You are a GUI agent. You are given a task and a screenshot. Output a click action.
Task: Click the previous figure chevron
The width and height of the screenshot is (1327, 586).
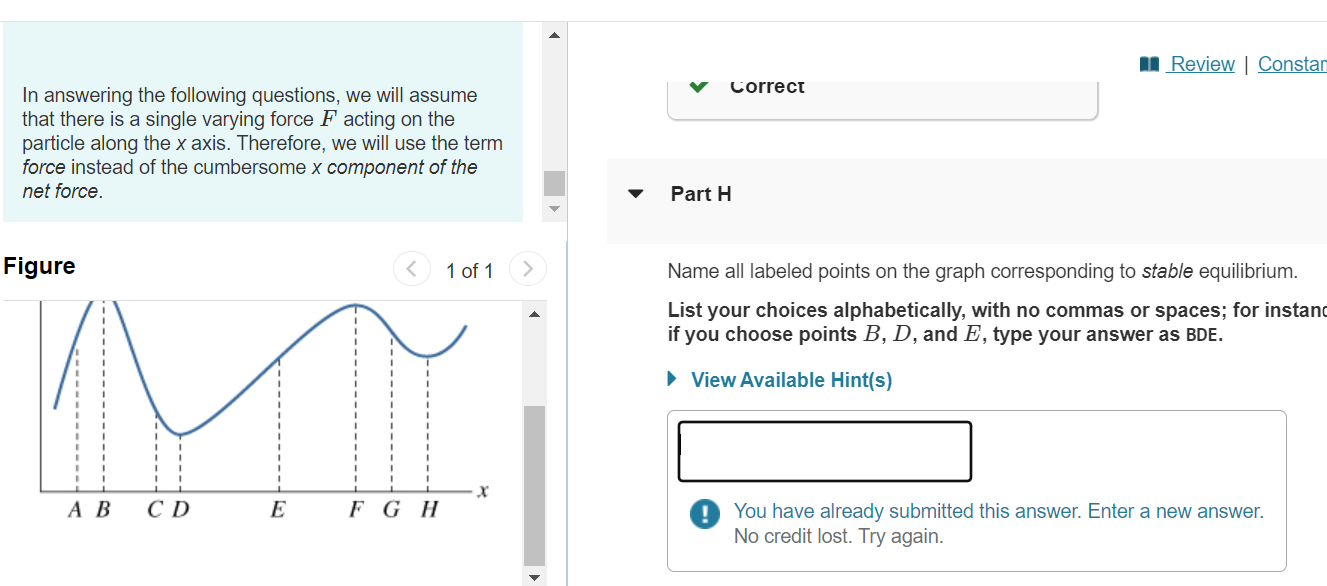click(411, 268)
